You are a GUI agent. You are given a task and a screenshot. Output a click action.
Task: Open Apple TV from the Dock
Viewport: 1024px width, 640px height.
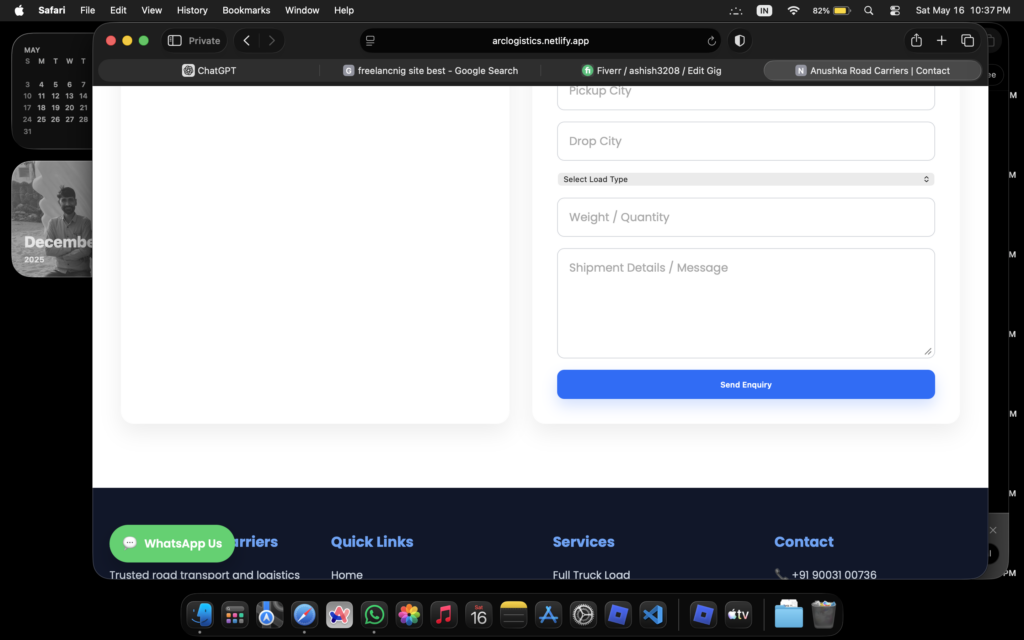point(738,615)
